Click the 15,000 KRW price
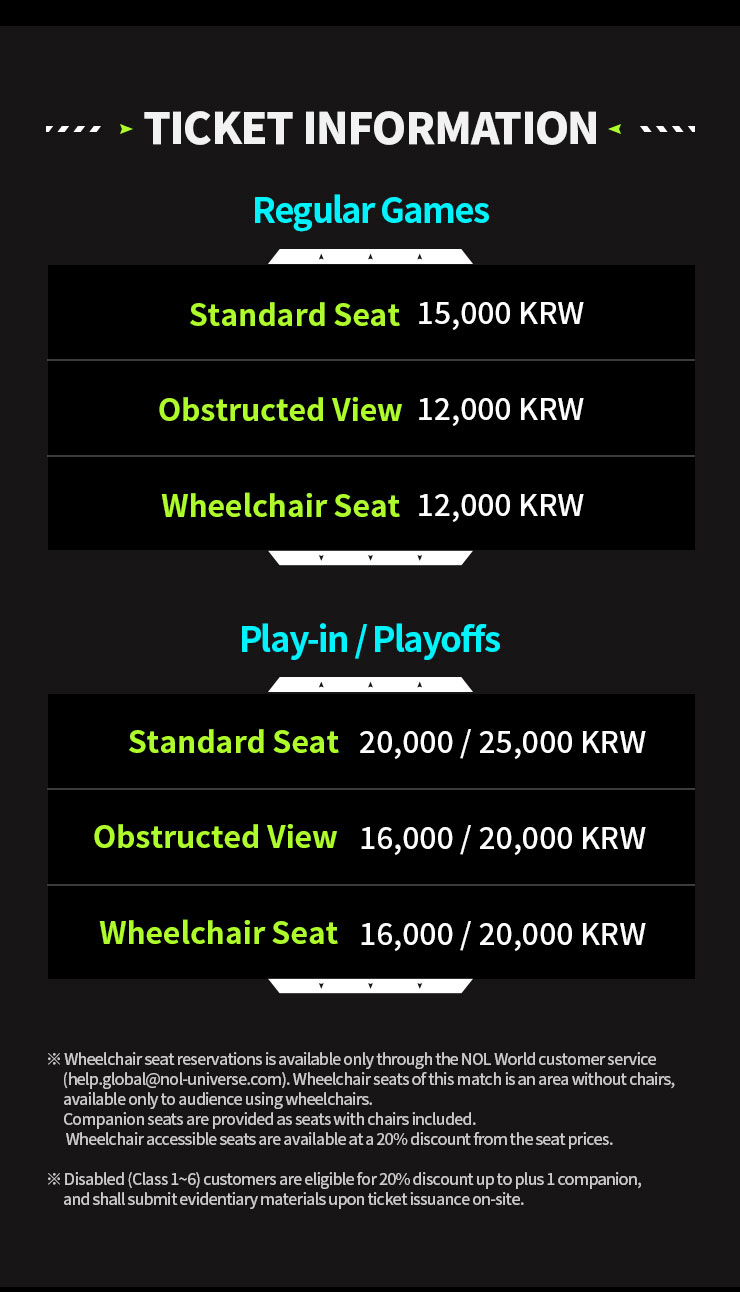This screenshot has width=740, height=1292. click(500, 314)
